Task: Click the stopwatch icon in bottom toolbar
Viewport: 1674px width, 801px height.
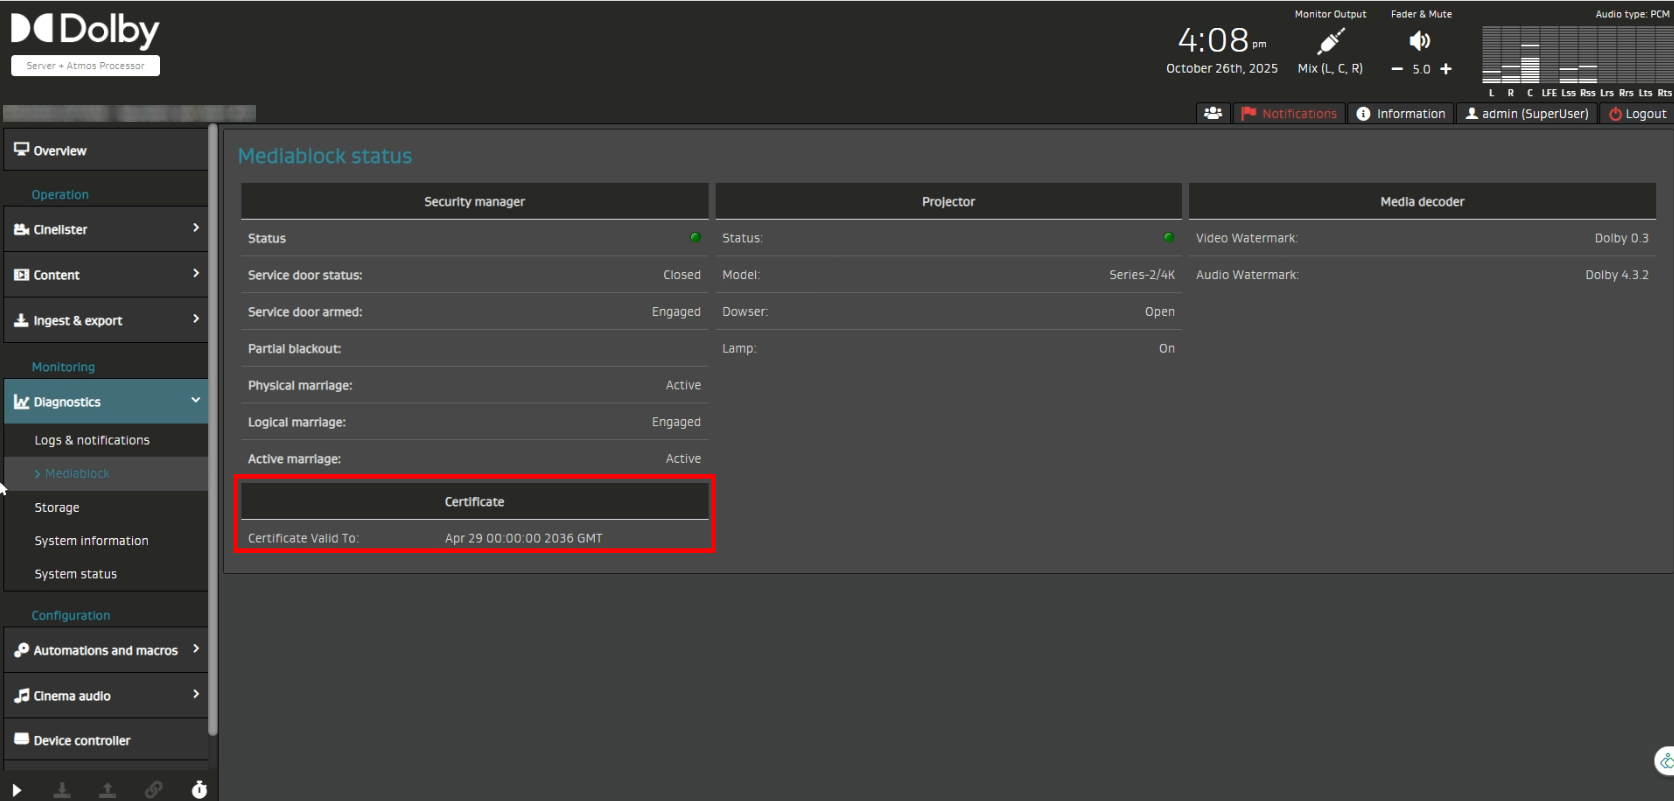Action: pyautogui.click(x=199, y=790)
